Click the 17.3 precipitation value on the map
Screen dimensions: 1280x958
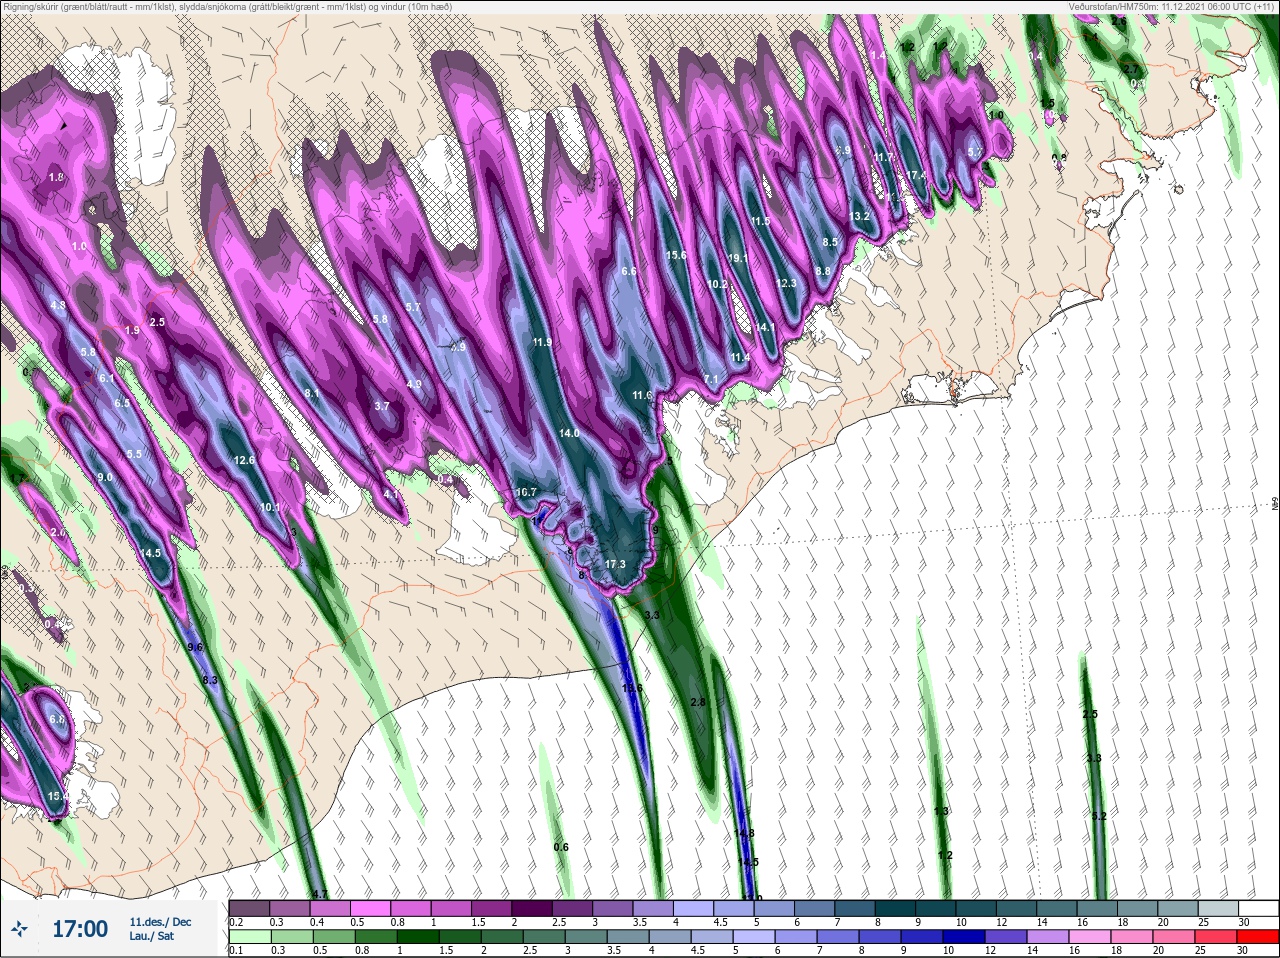616,564
